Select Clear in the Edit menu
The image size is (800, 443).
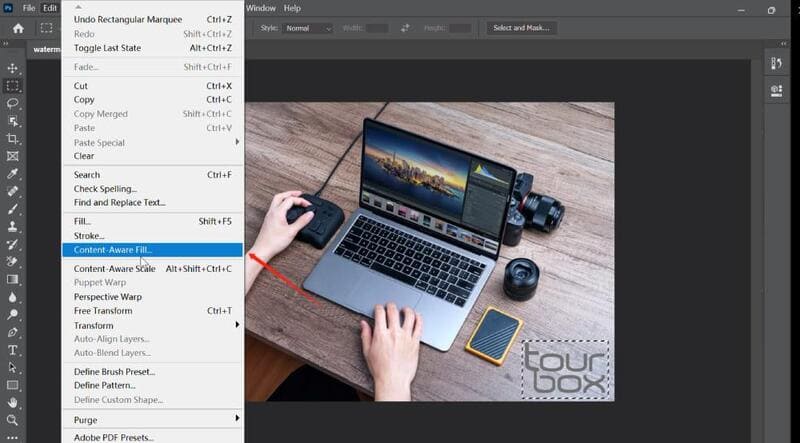[153, 156]
